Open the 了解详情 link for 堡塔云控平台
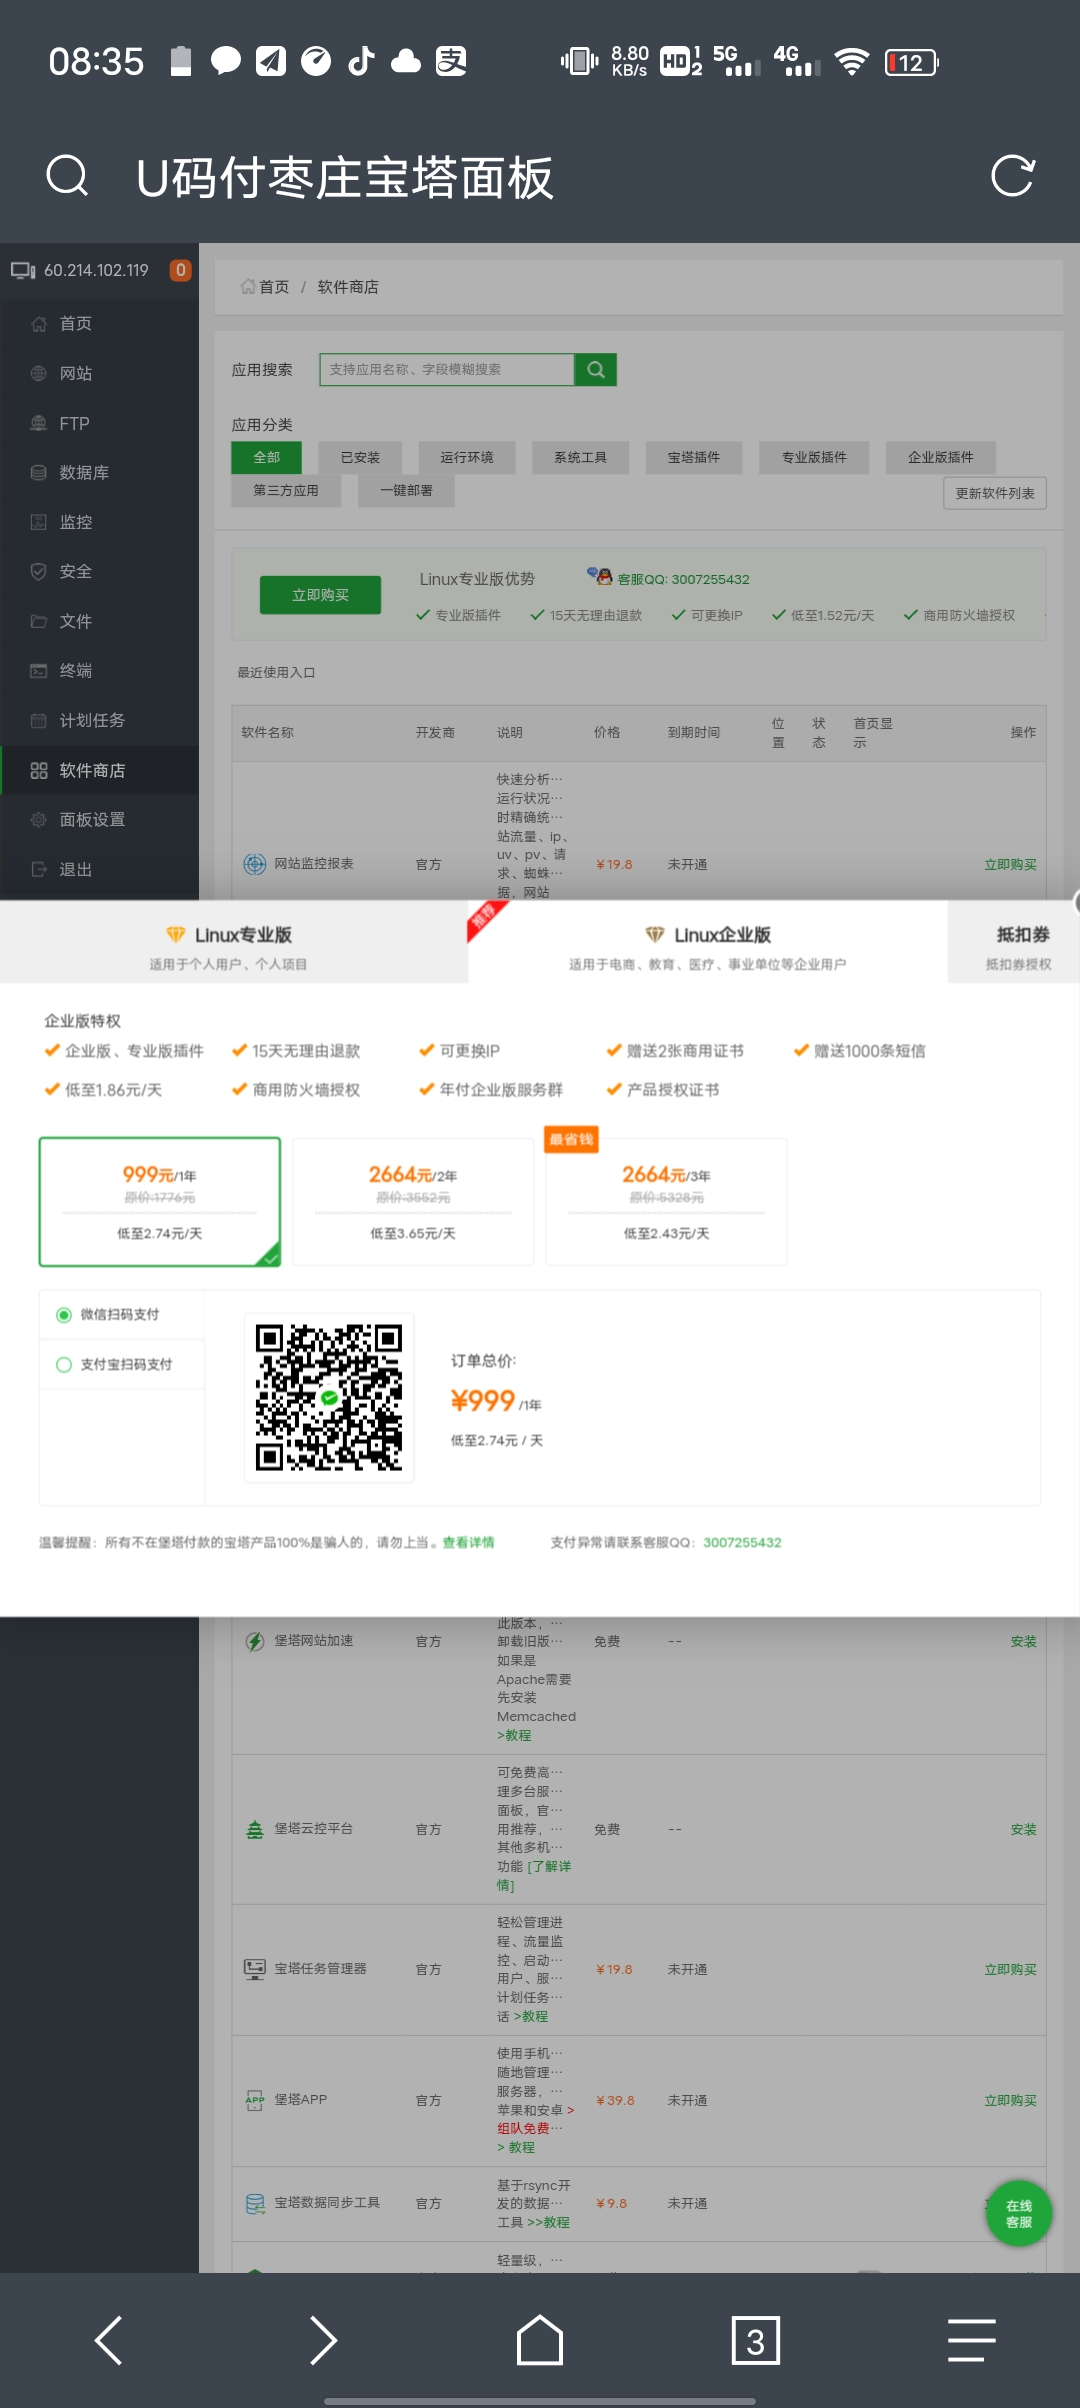The image size is (1080, 2408). click(535, 1875)
